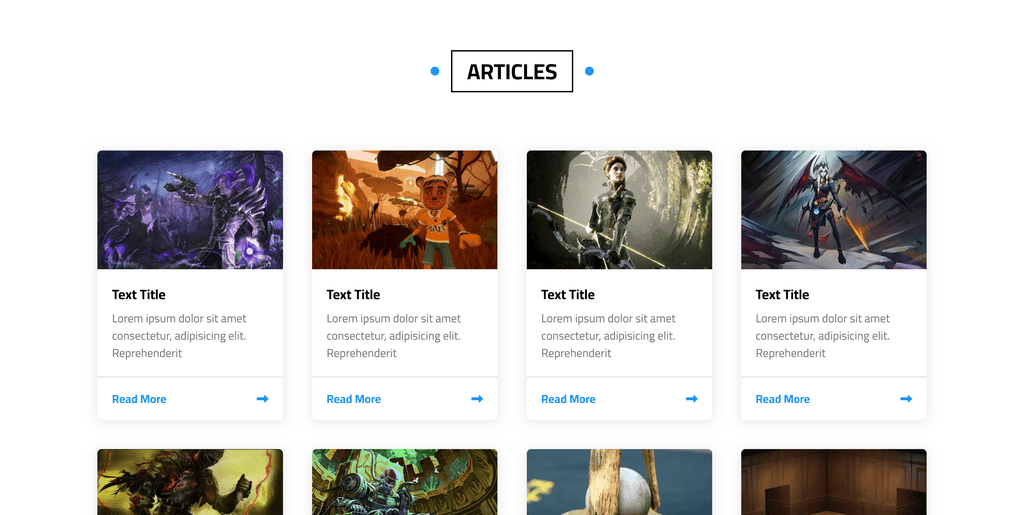Select the armored archer woman thumbnail
The height and width of the screenshot is (515, 1024).
[x=619, y=210]
